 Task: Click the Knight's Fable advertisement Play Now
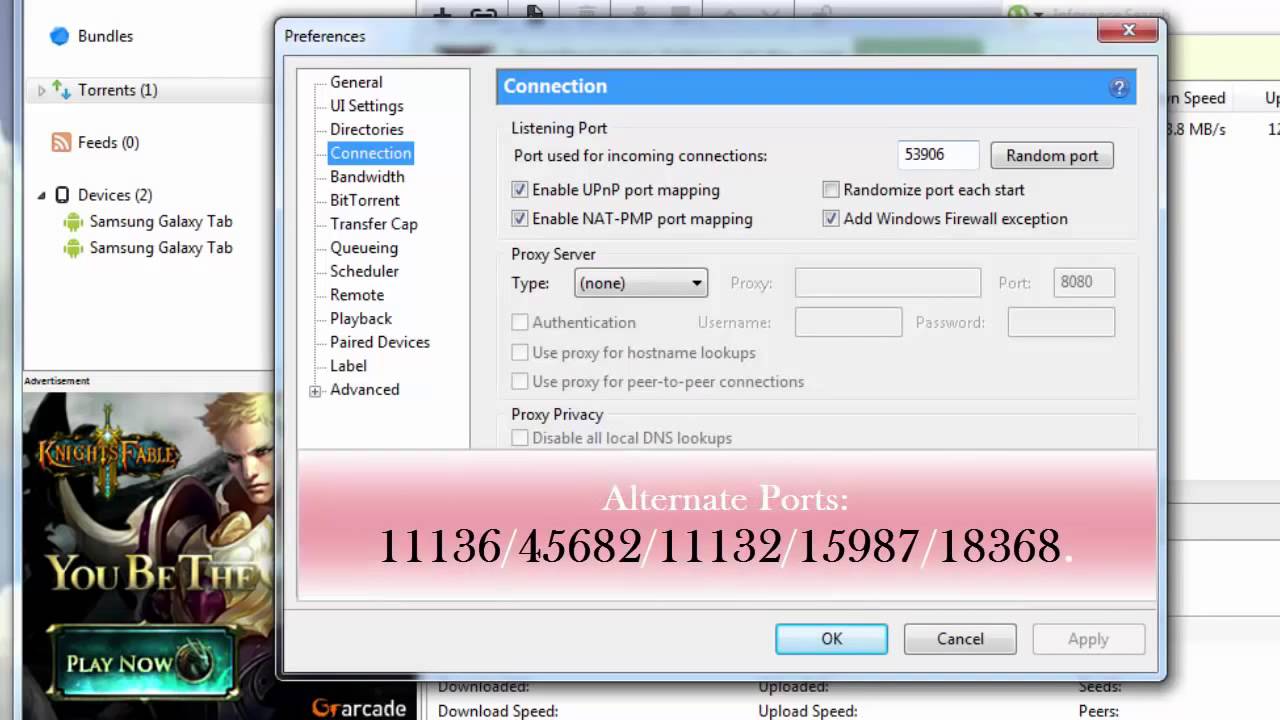pos(145,662)
